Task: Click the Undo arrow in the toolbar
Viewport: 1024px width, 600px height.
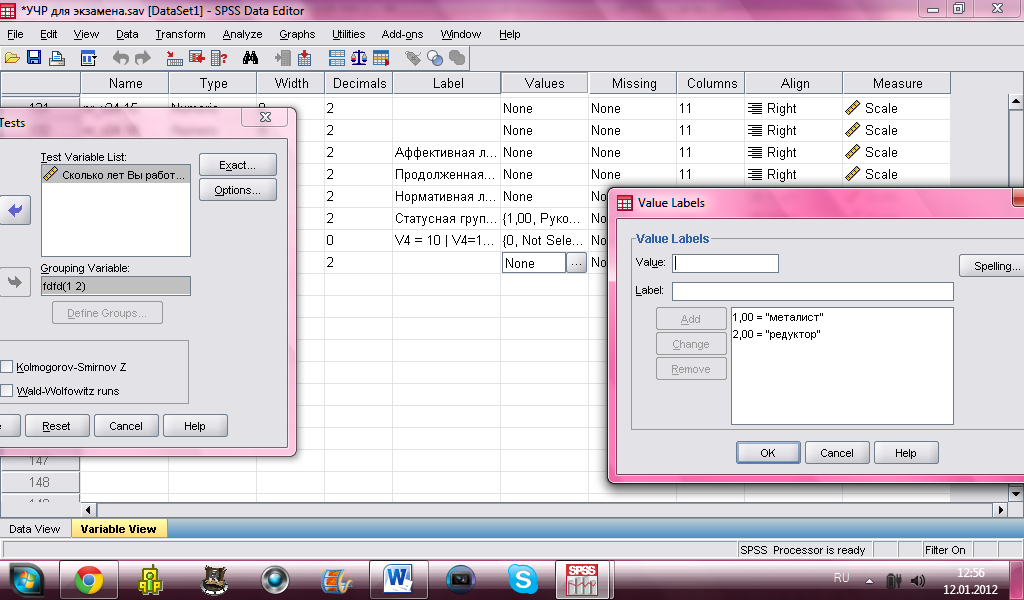Action: [x=120, y=58]
